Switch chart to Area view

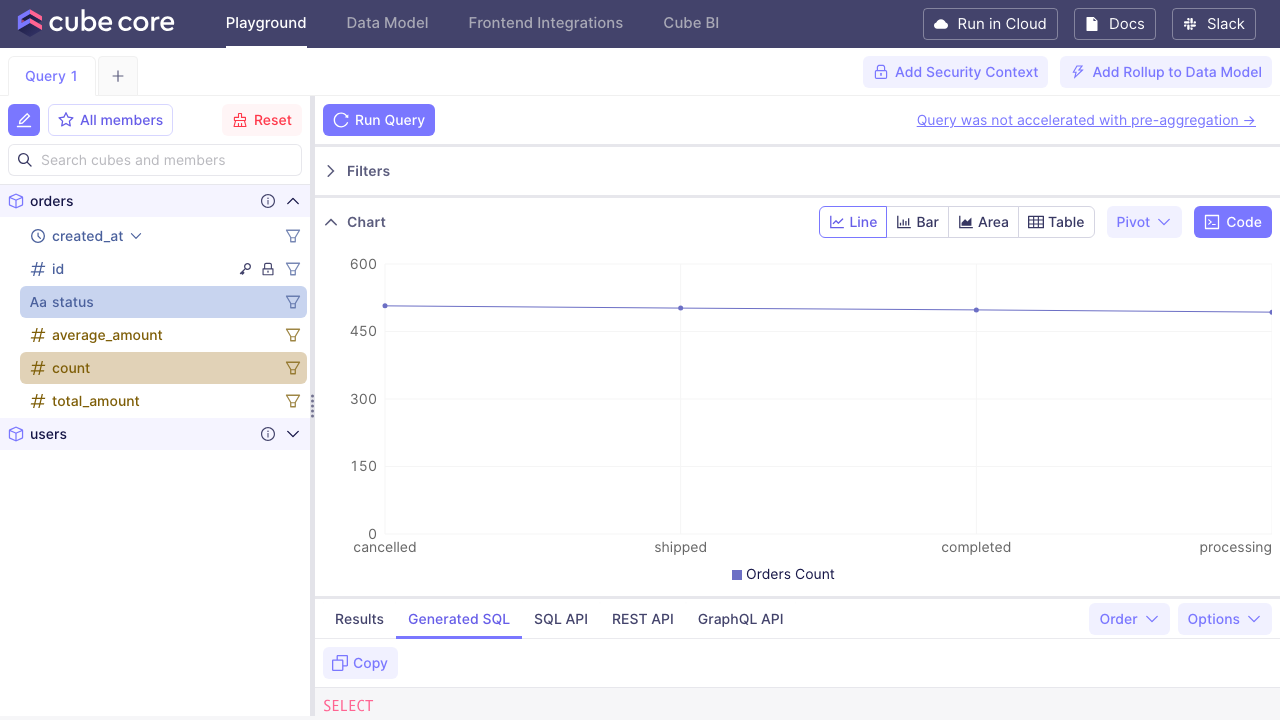pyautogui.click(x=983, y=222)
